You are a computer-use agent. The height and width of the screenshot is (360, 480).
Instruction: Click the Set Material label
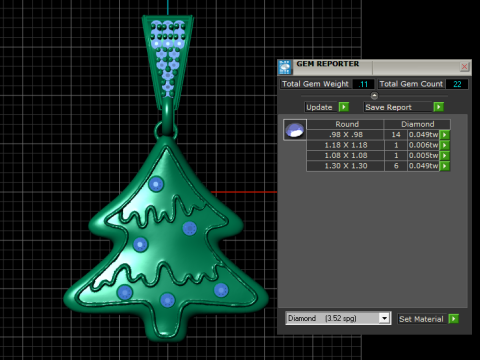pos(421,319)
